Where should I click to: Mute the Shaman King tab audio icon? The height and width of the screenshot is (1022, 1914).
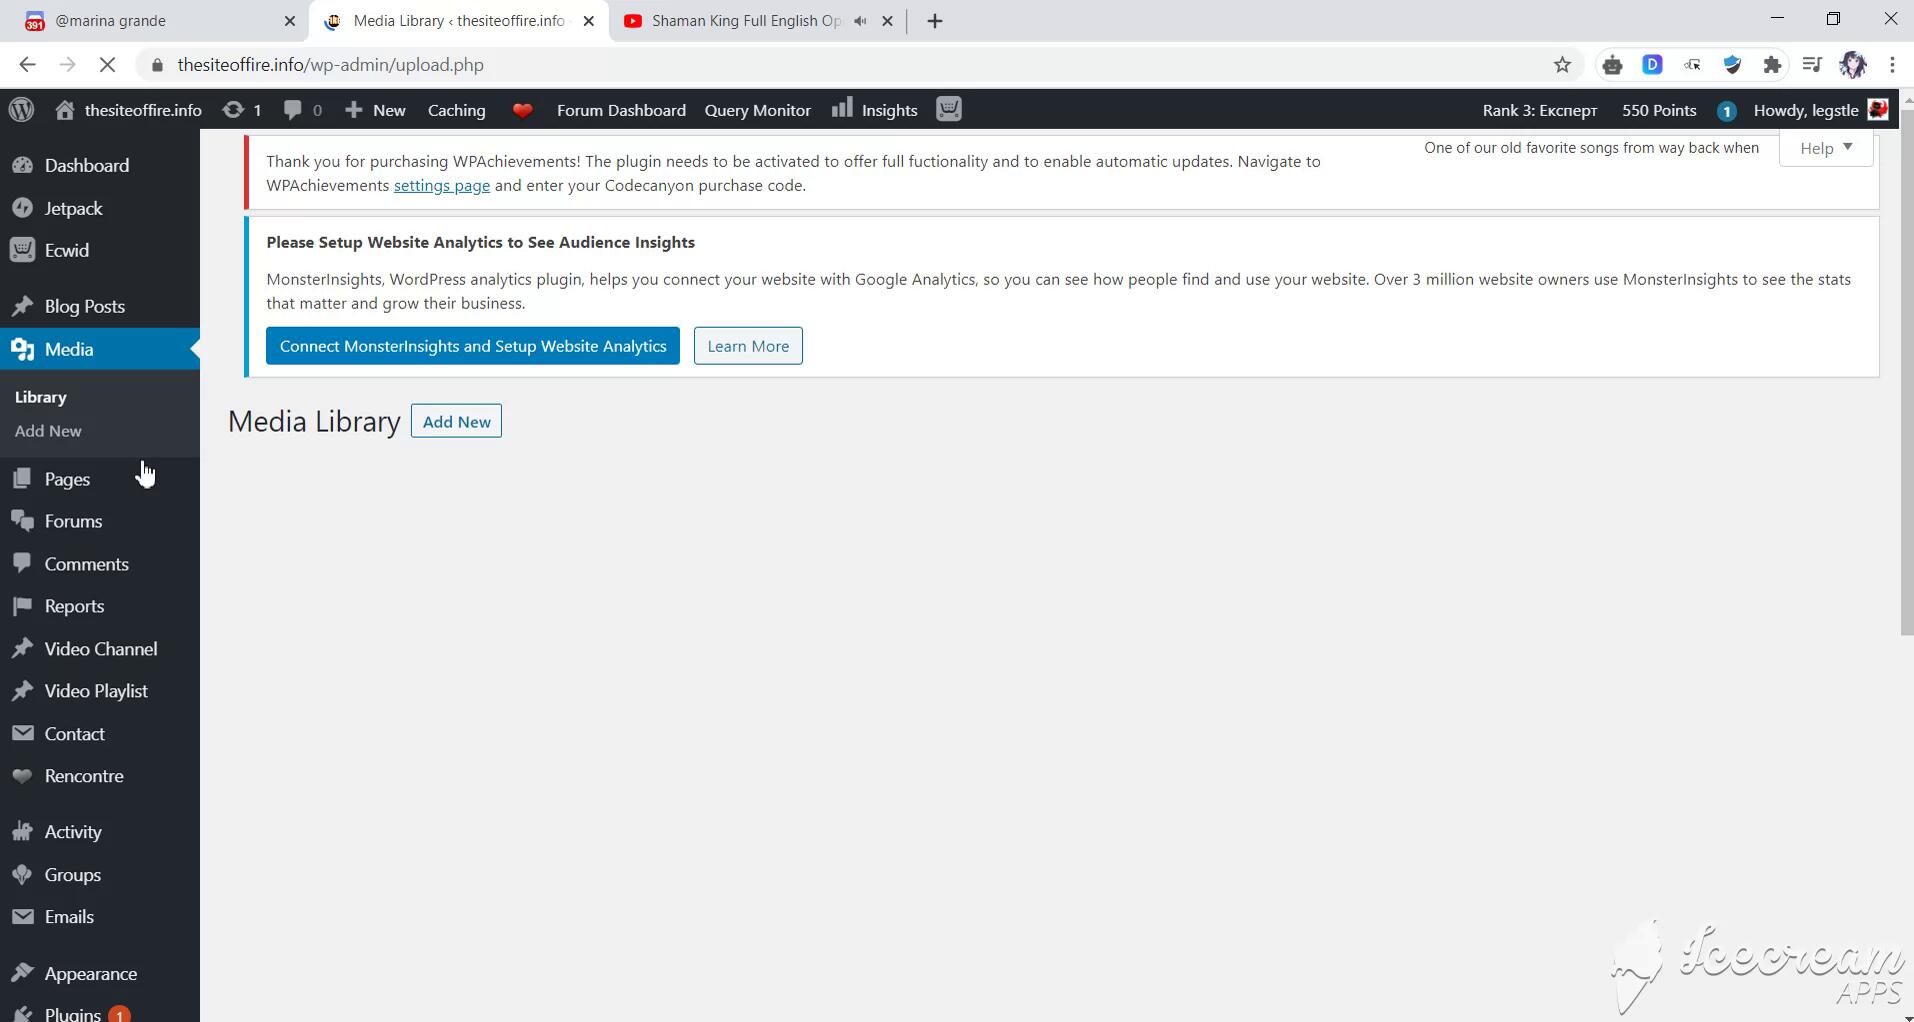coord(860,21)
